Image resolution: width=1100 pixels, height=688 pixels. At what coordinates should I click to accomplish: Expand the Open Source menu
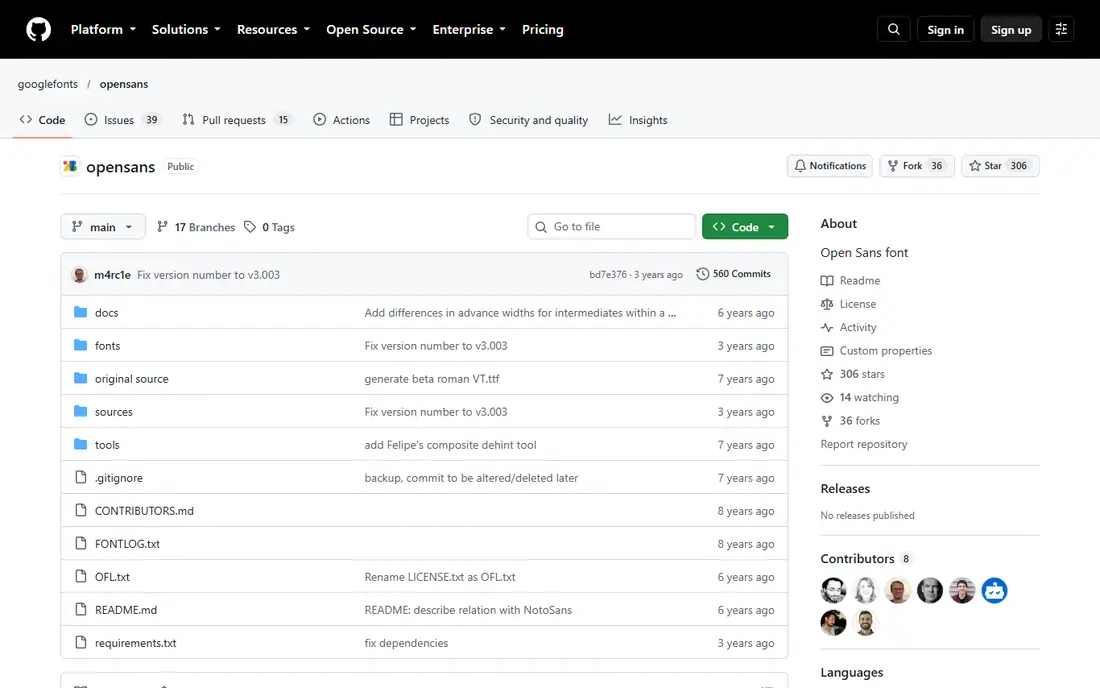pyautogui.click(x=371, y=29)
